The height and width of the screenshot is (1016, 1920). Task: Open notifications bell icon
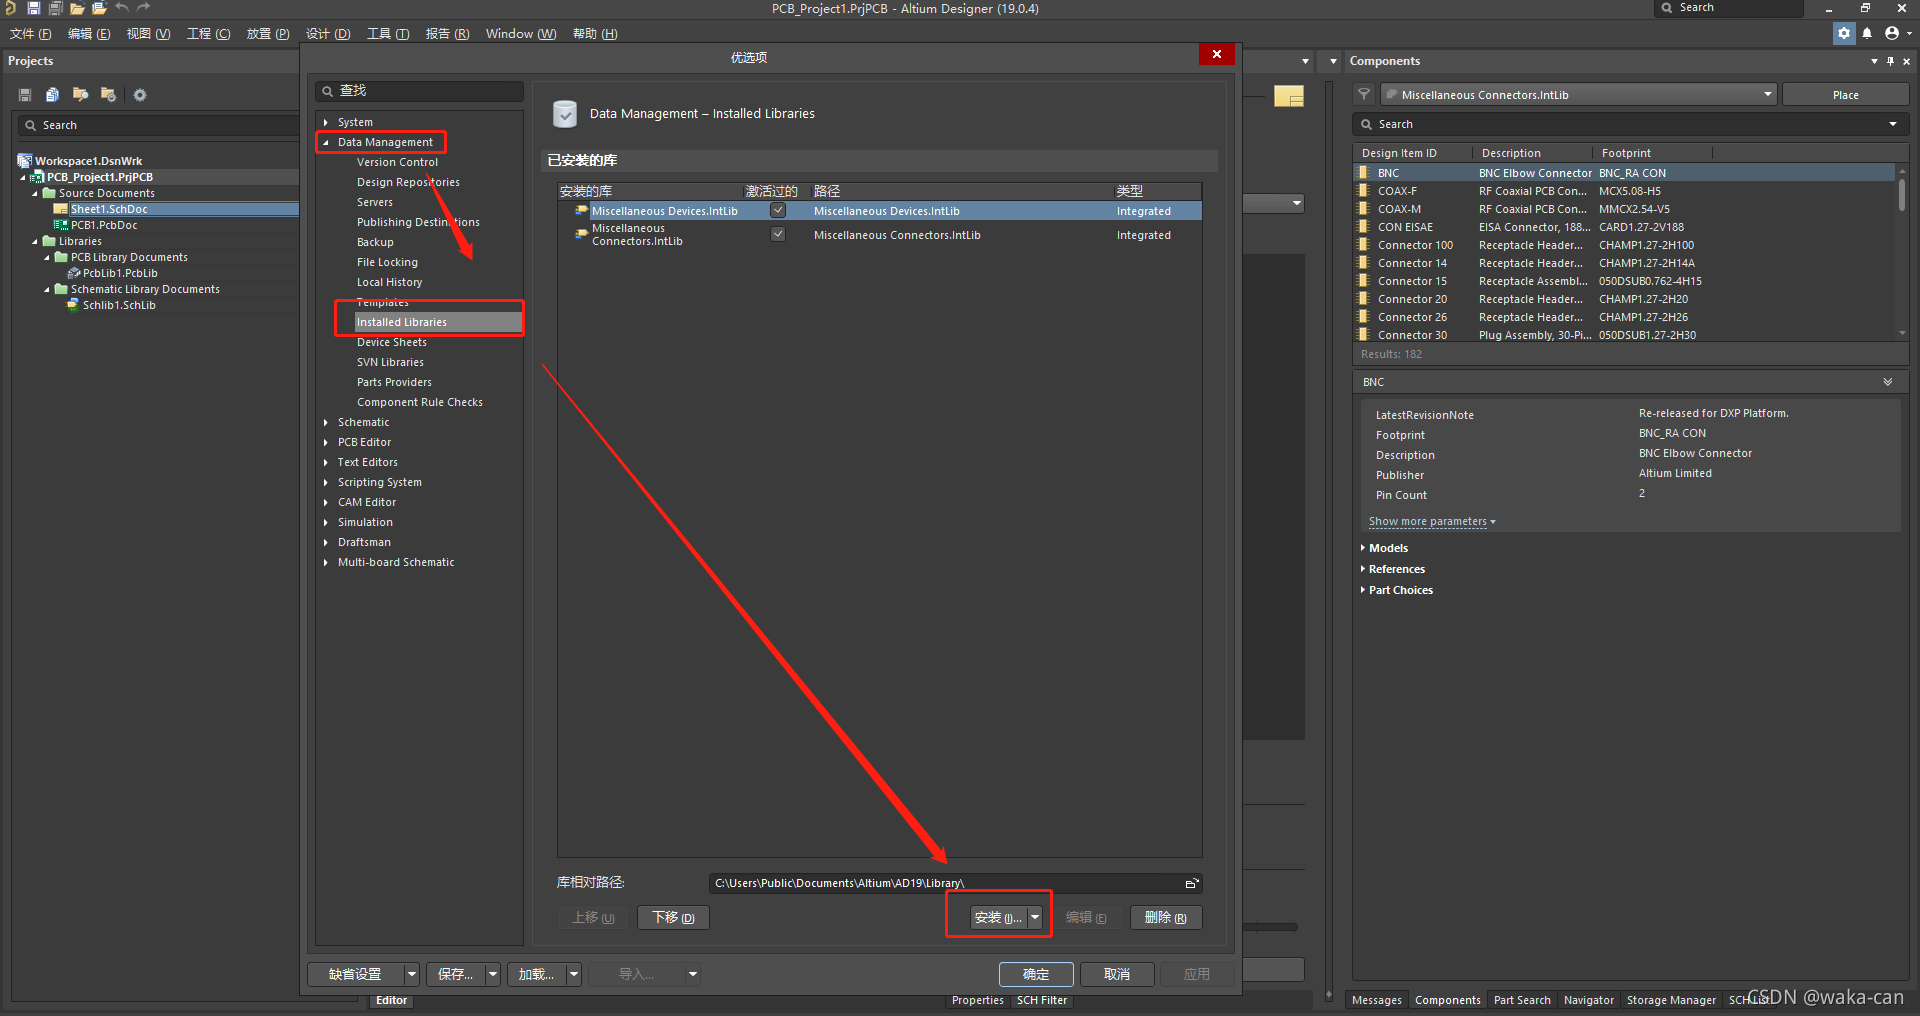pyautogui.click(x=1867, y=33)
